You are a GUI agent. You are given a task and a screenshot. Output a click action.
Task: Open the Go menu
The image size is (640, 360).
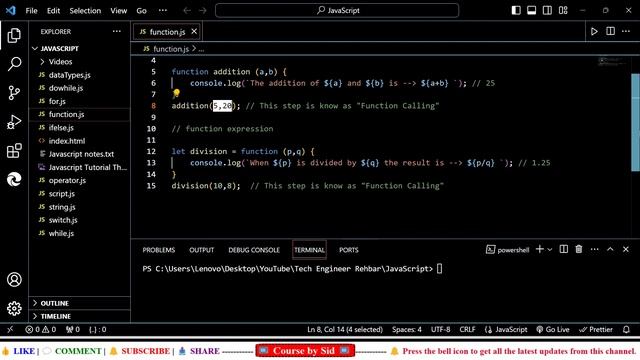coord(141,11)
